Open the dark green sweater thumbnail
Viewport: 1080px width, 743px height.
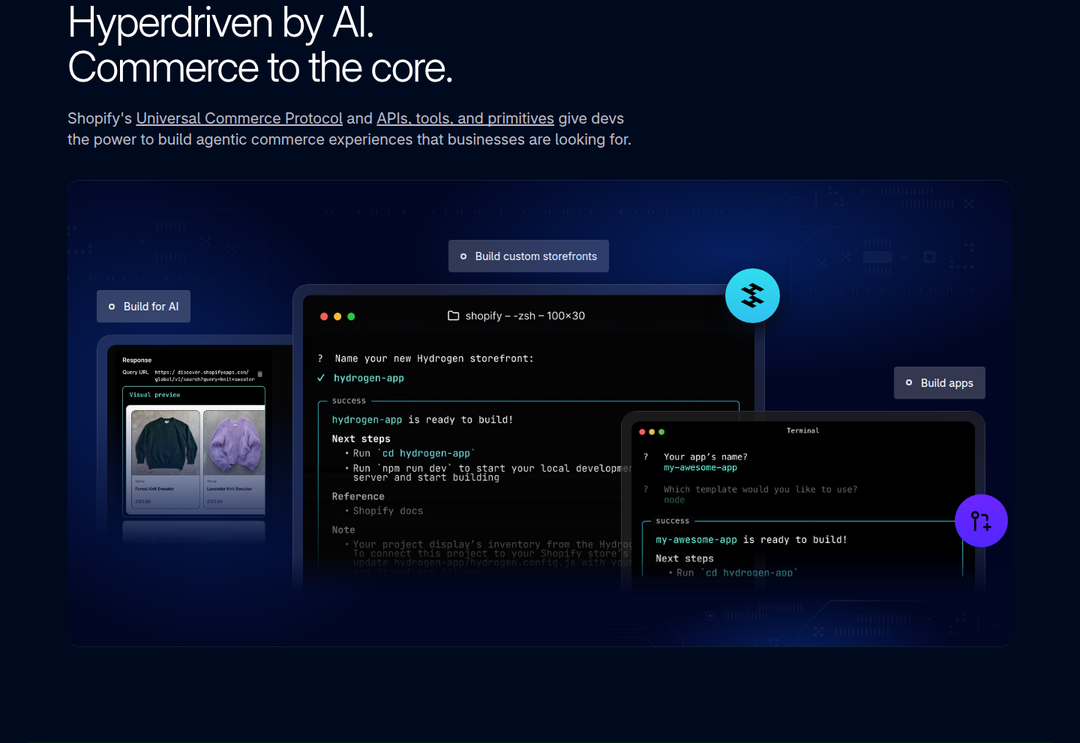point(165,443)
